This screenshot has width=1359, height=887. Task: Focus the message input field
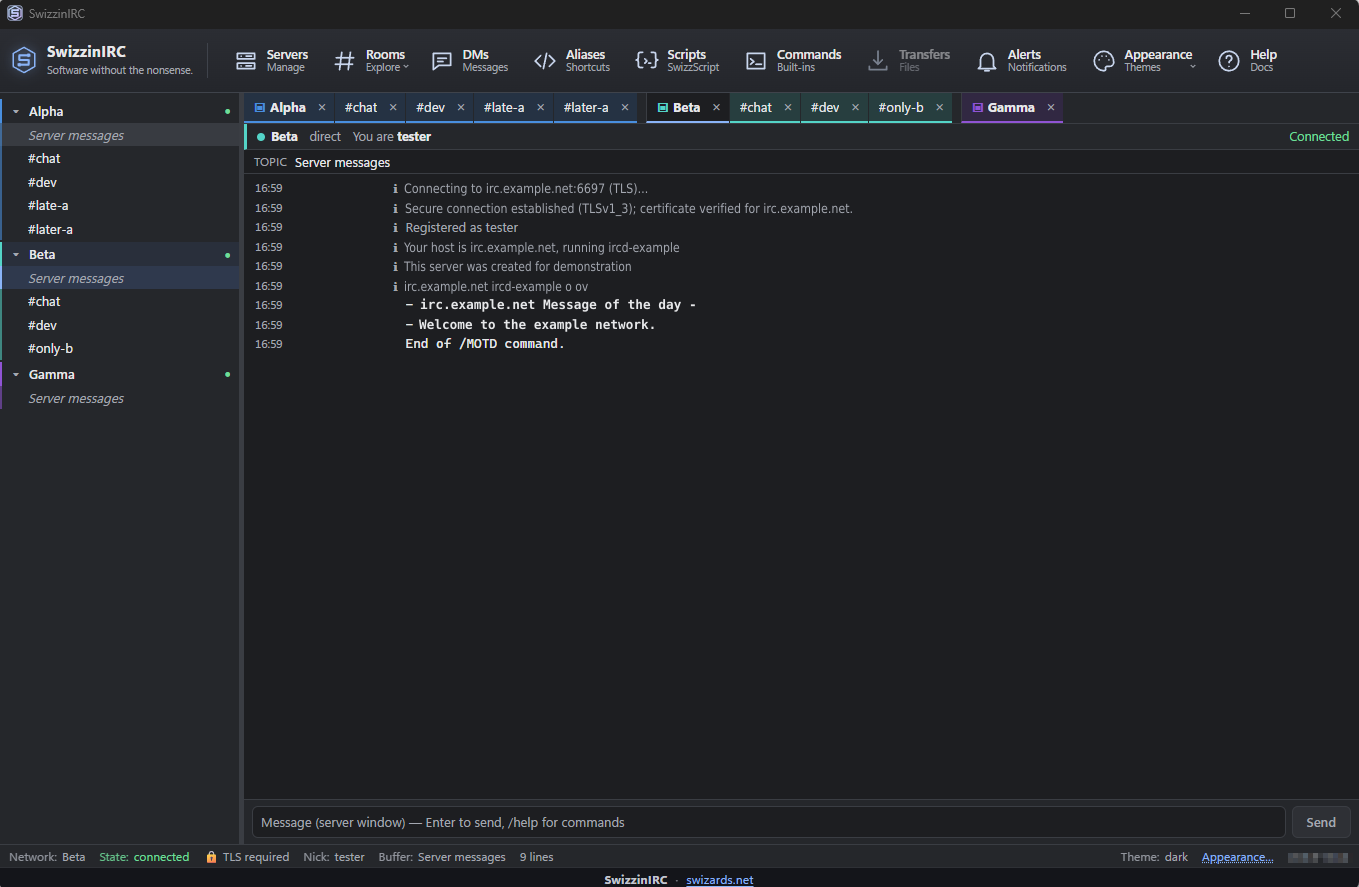(768, 822)
